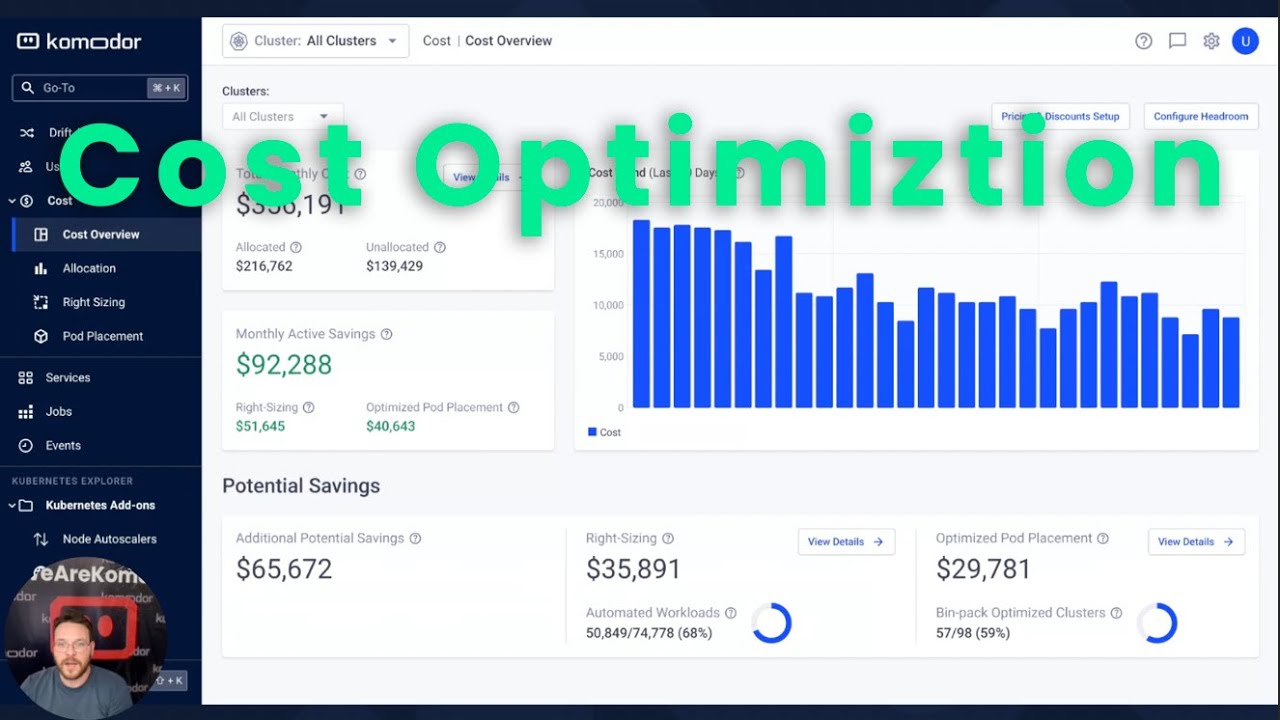This screenshot has width=1280, height=720.
Task: Click the $216,762 allocated amount
Action: coord(264,266)
